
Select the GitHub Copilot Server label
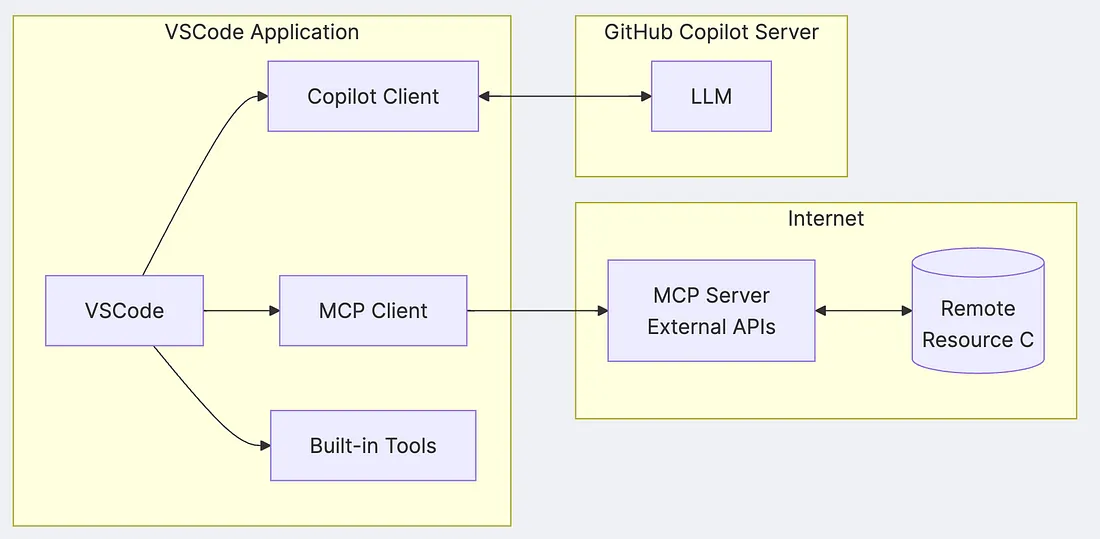click(711, 32)
